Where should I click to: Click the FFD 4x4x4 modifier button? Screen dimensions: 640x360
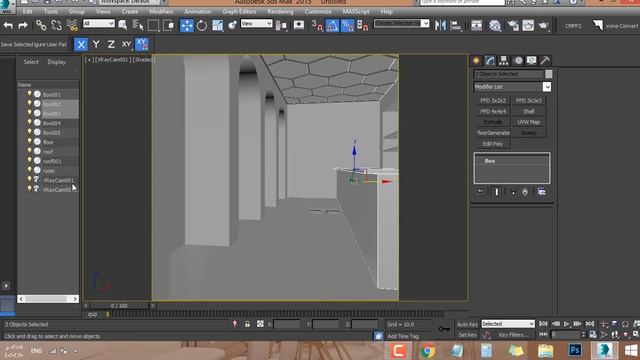pos(493,111)
